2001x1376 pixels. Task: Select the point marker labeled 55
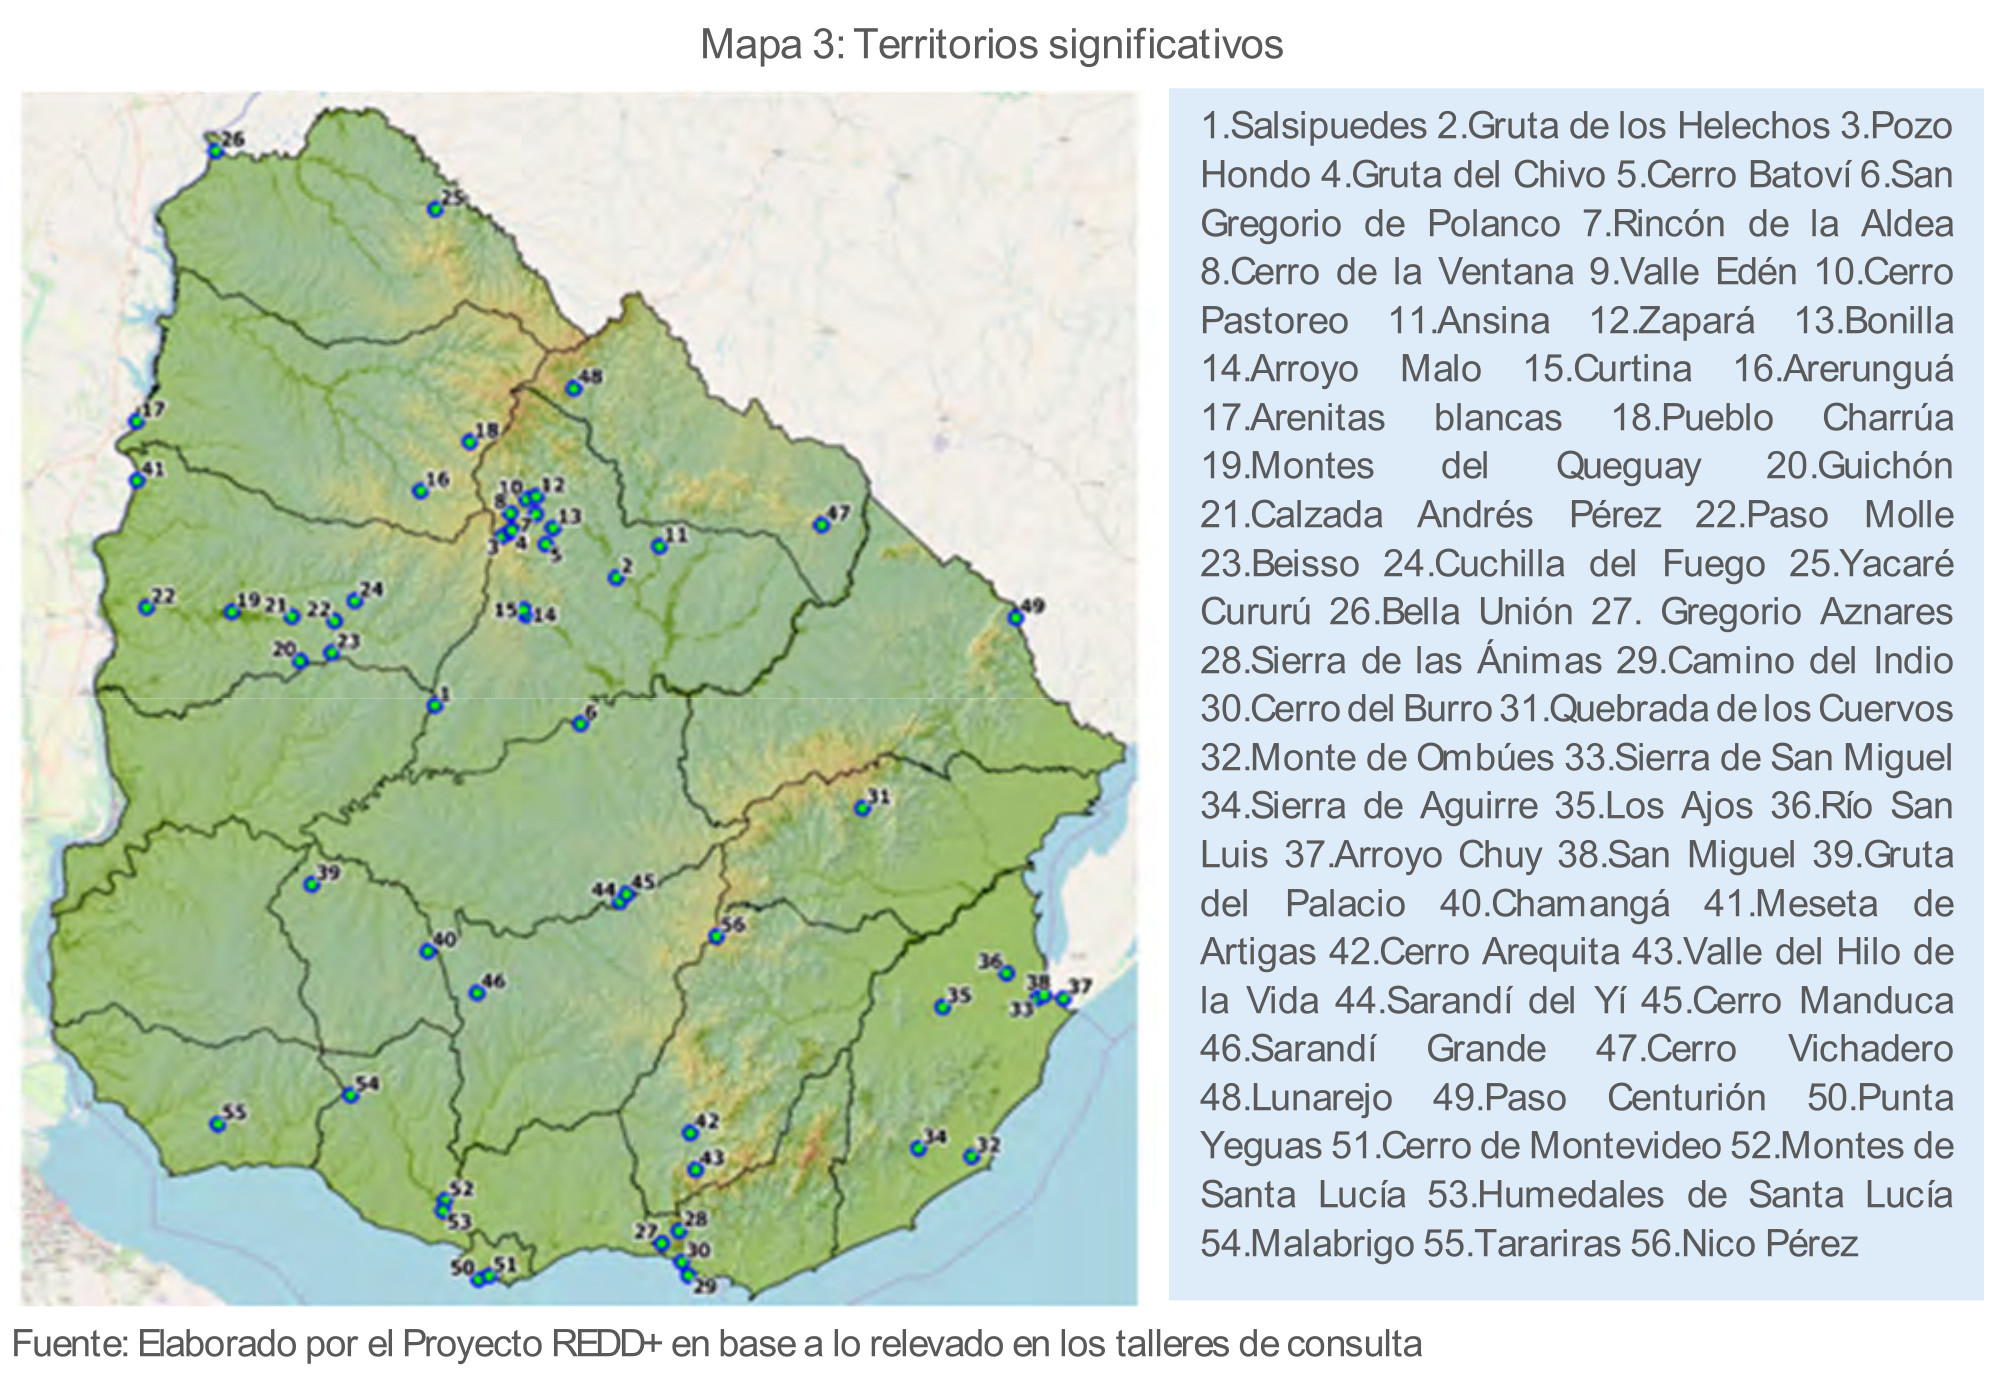click(217, 1124)
